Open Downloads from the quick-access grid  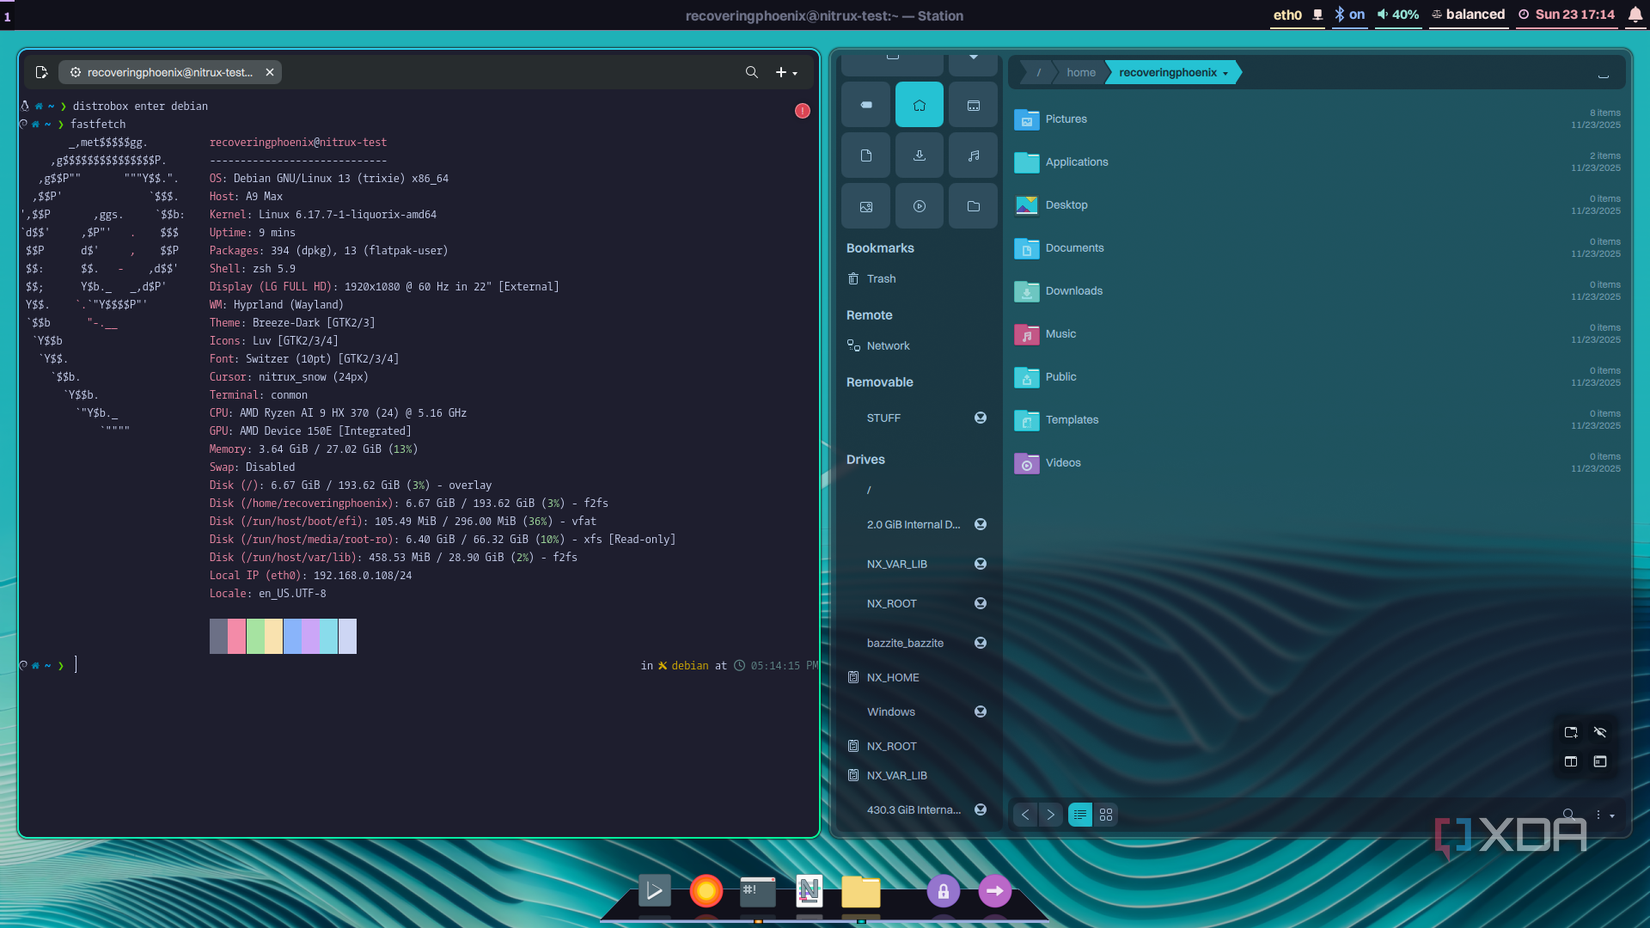pyautogui.click(x=919, y=155)
